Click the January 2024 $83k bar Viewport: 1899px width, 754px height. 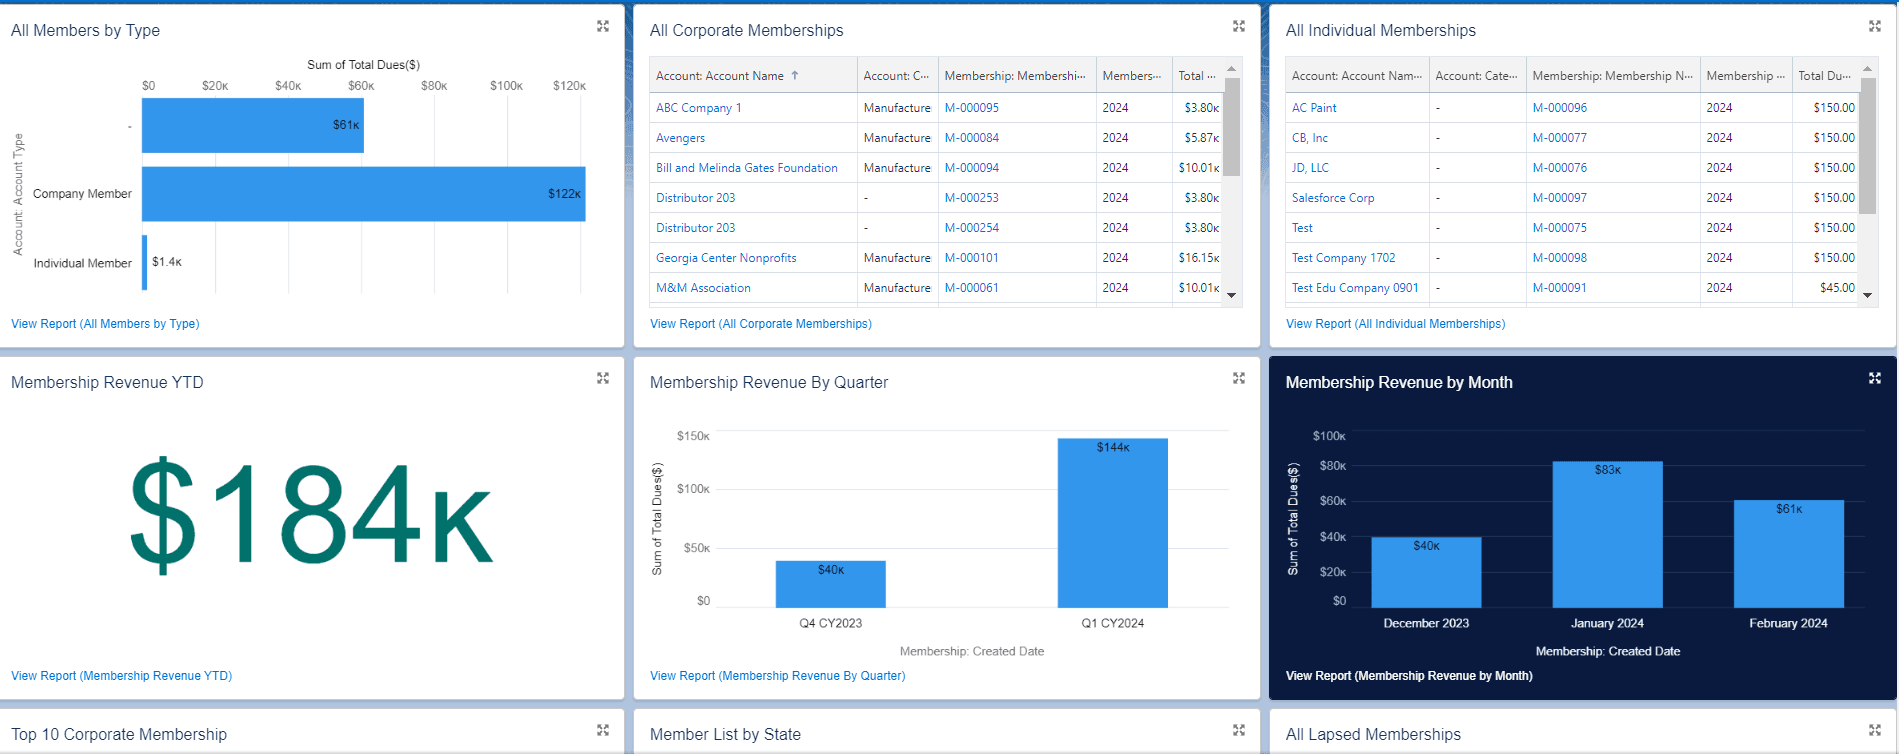click(x=1607, y=534)
